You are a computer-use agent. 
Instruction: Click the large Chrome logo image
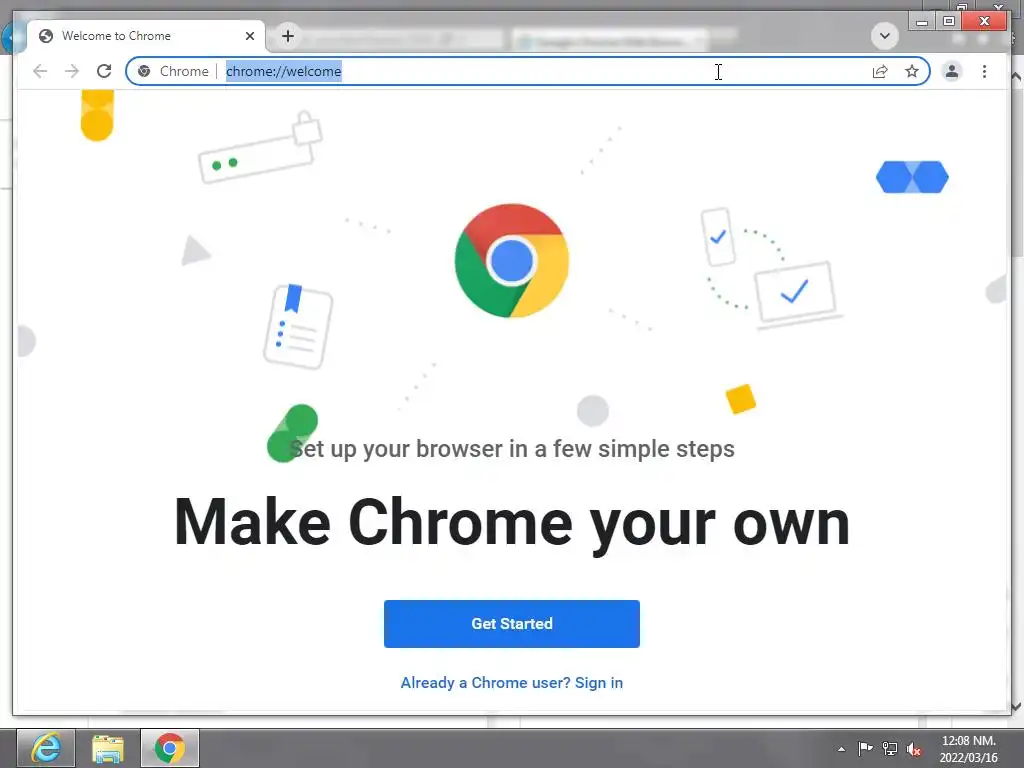(512, 261)
